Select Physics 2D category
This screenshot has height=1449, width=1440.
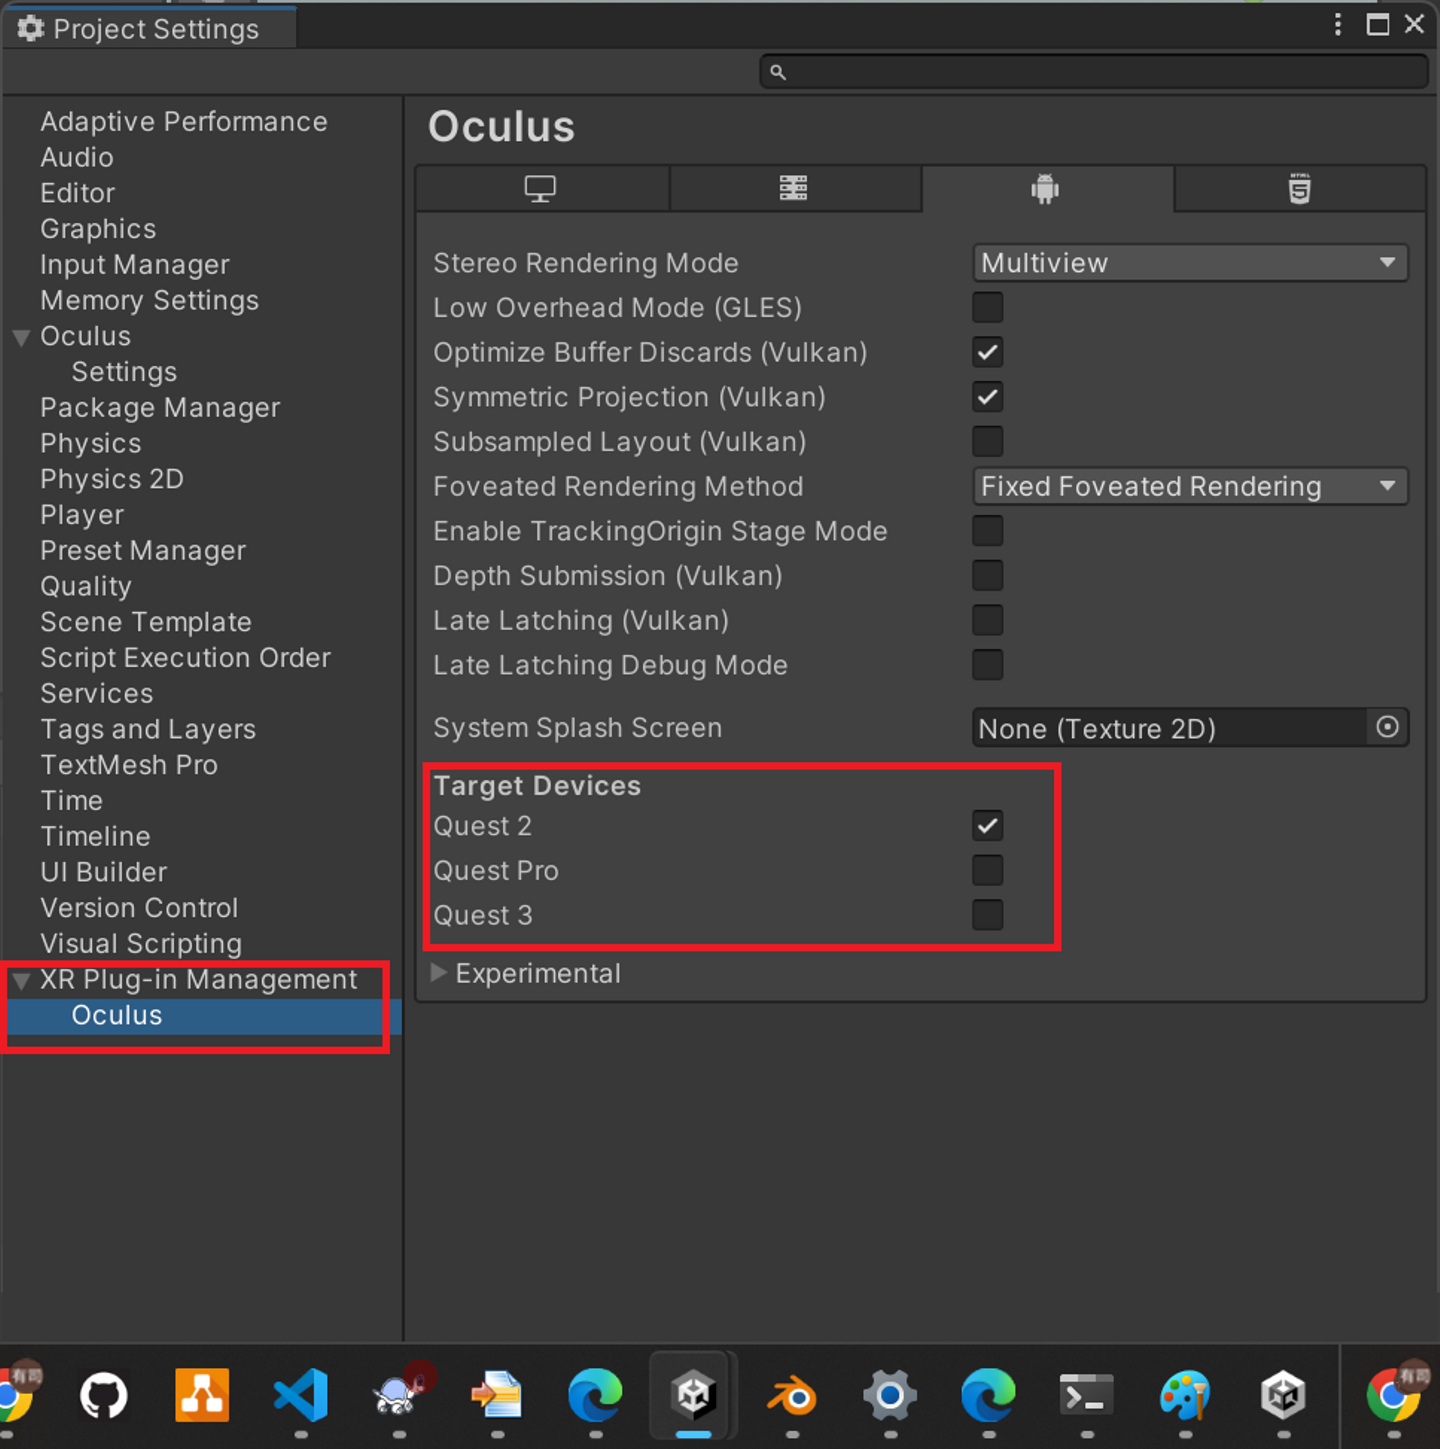click(112, 479)
